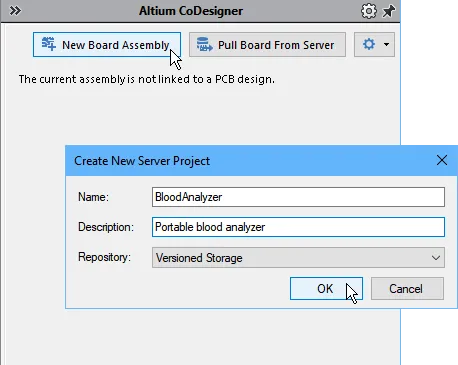
Task: Click the Altium CoDesigner panel title
Action: [x=191, y=11]
